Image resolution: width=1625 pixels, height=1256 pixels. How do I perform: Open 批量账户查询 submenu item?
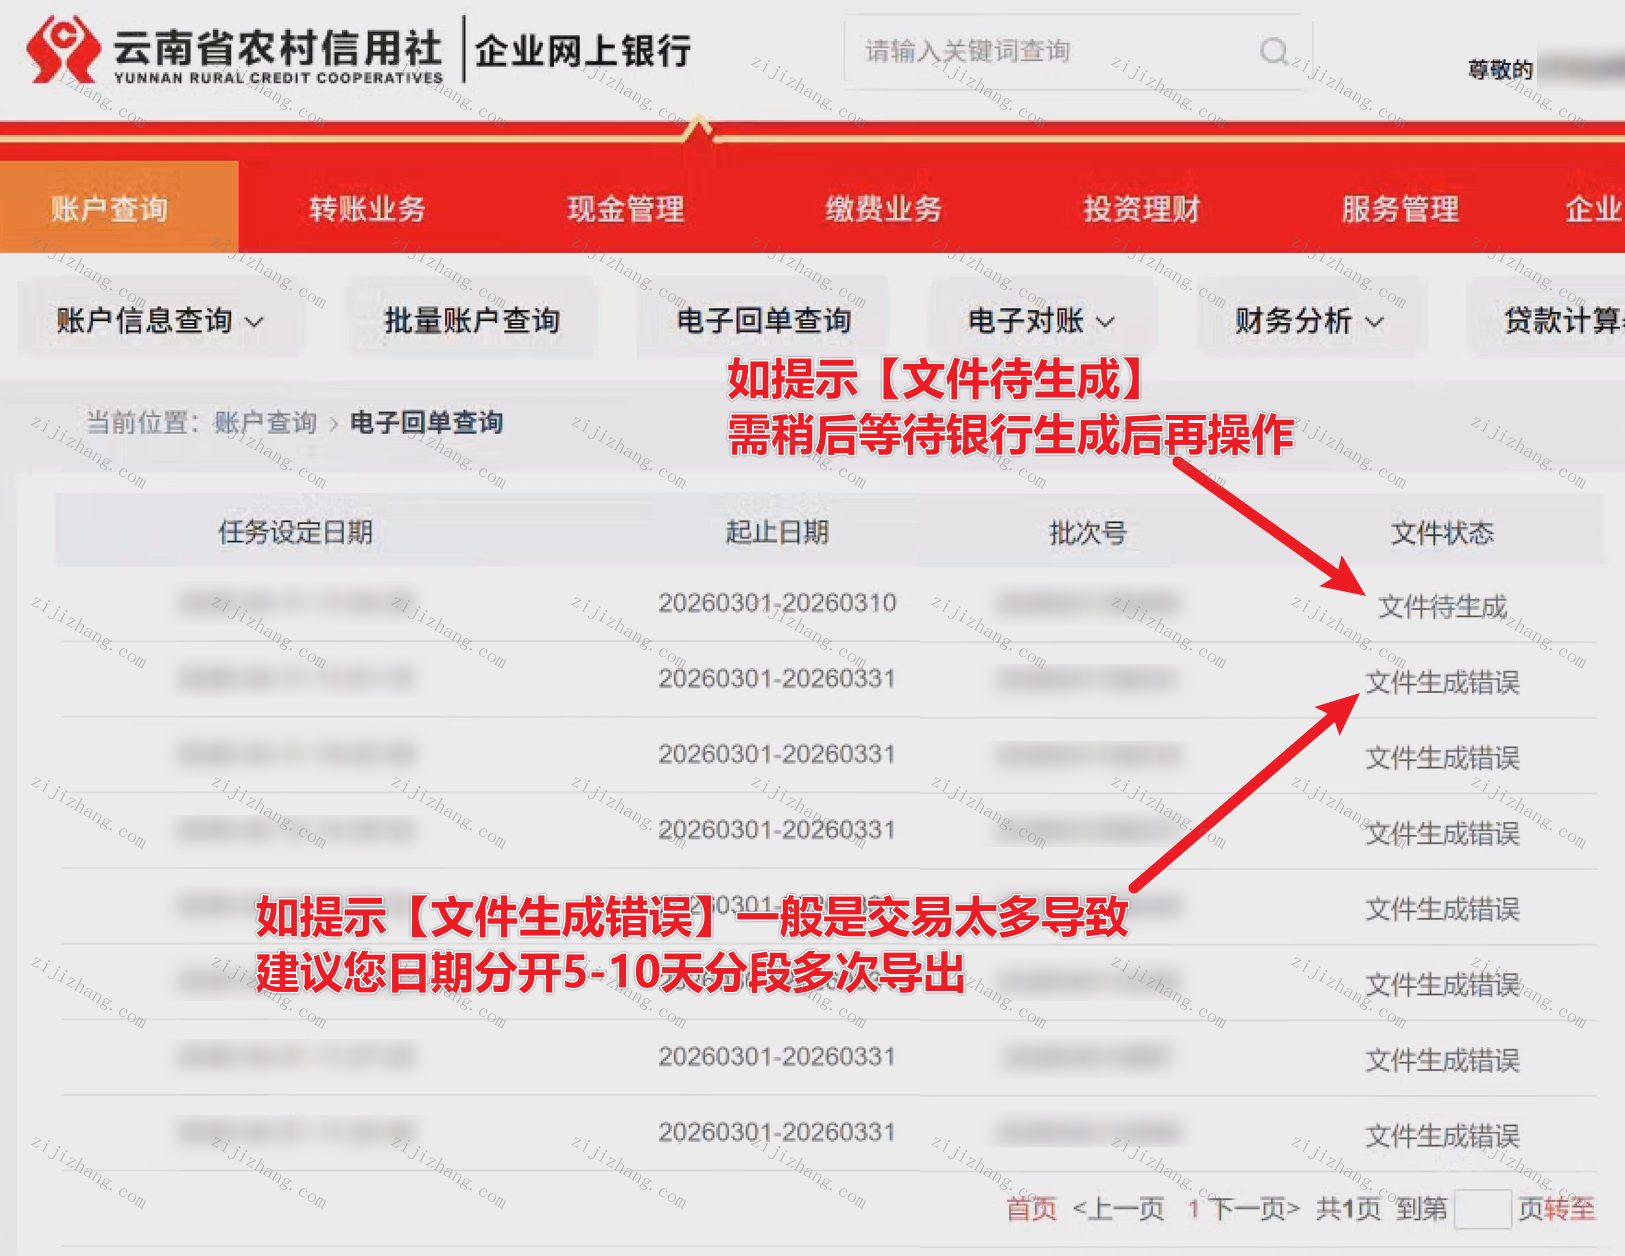click(472, 320)
